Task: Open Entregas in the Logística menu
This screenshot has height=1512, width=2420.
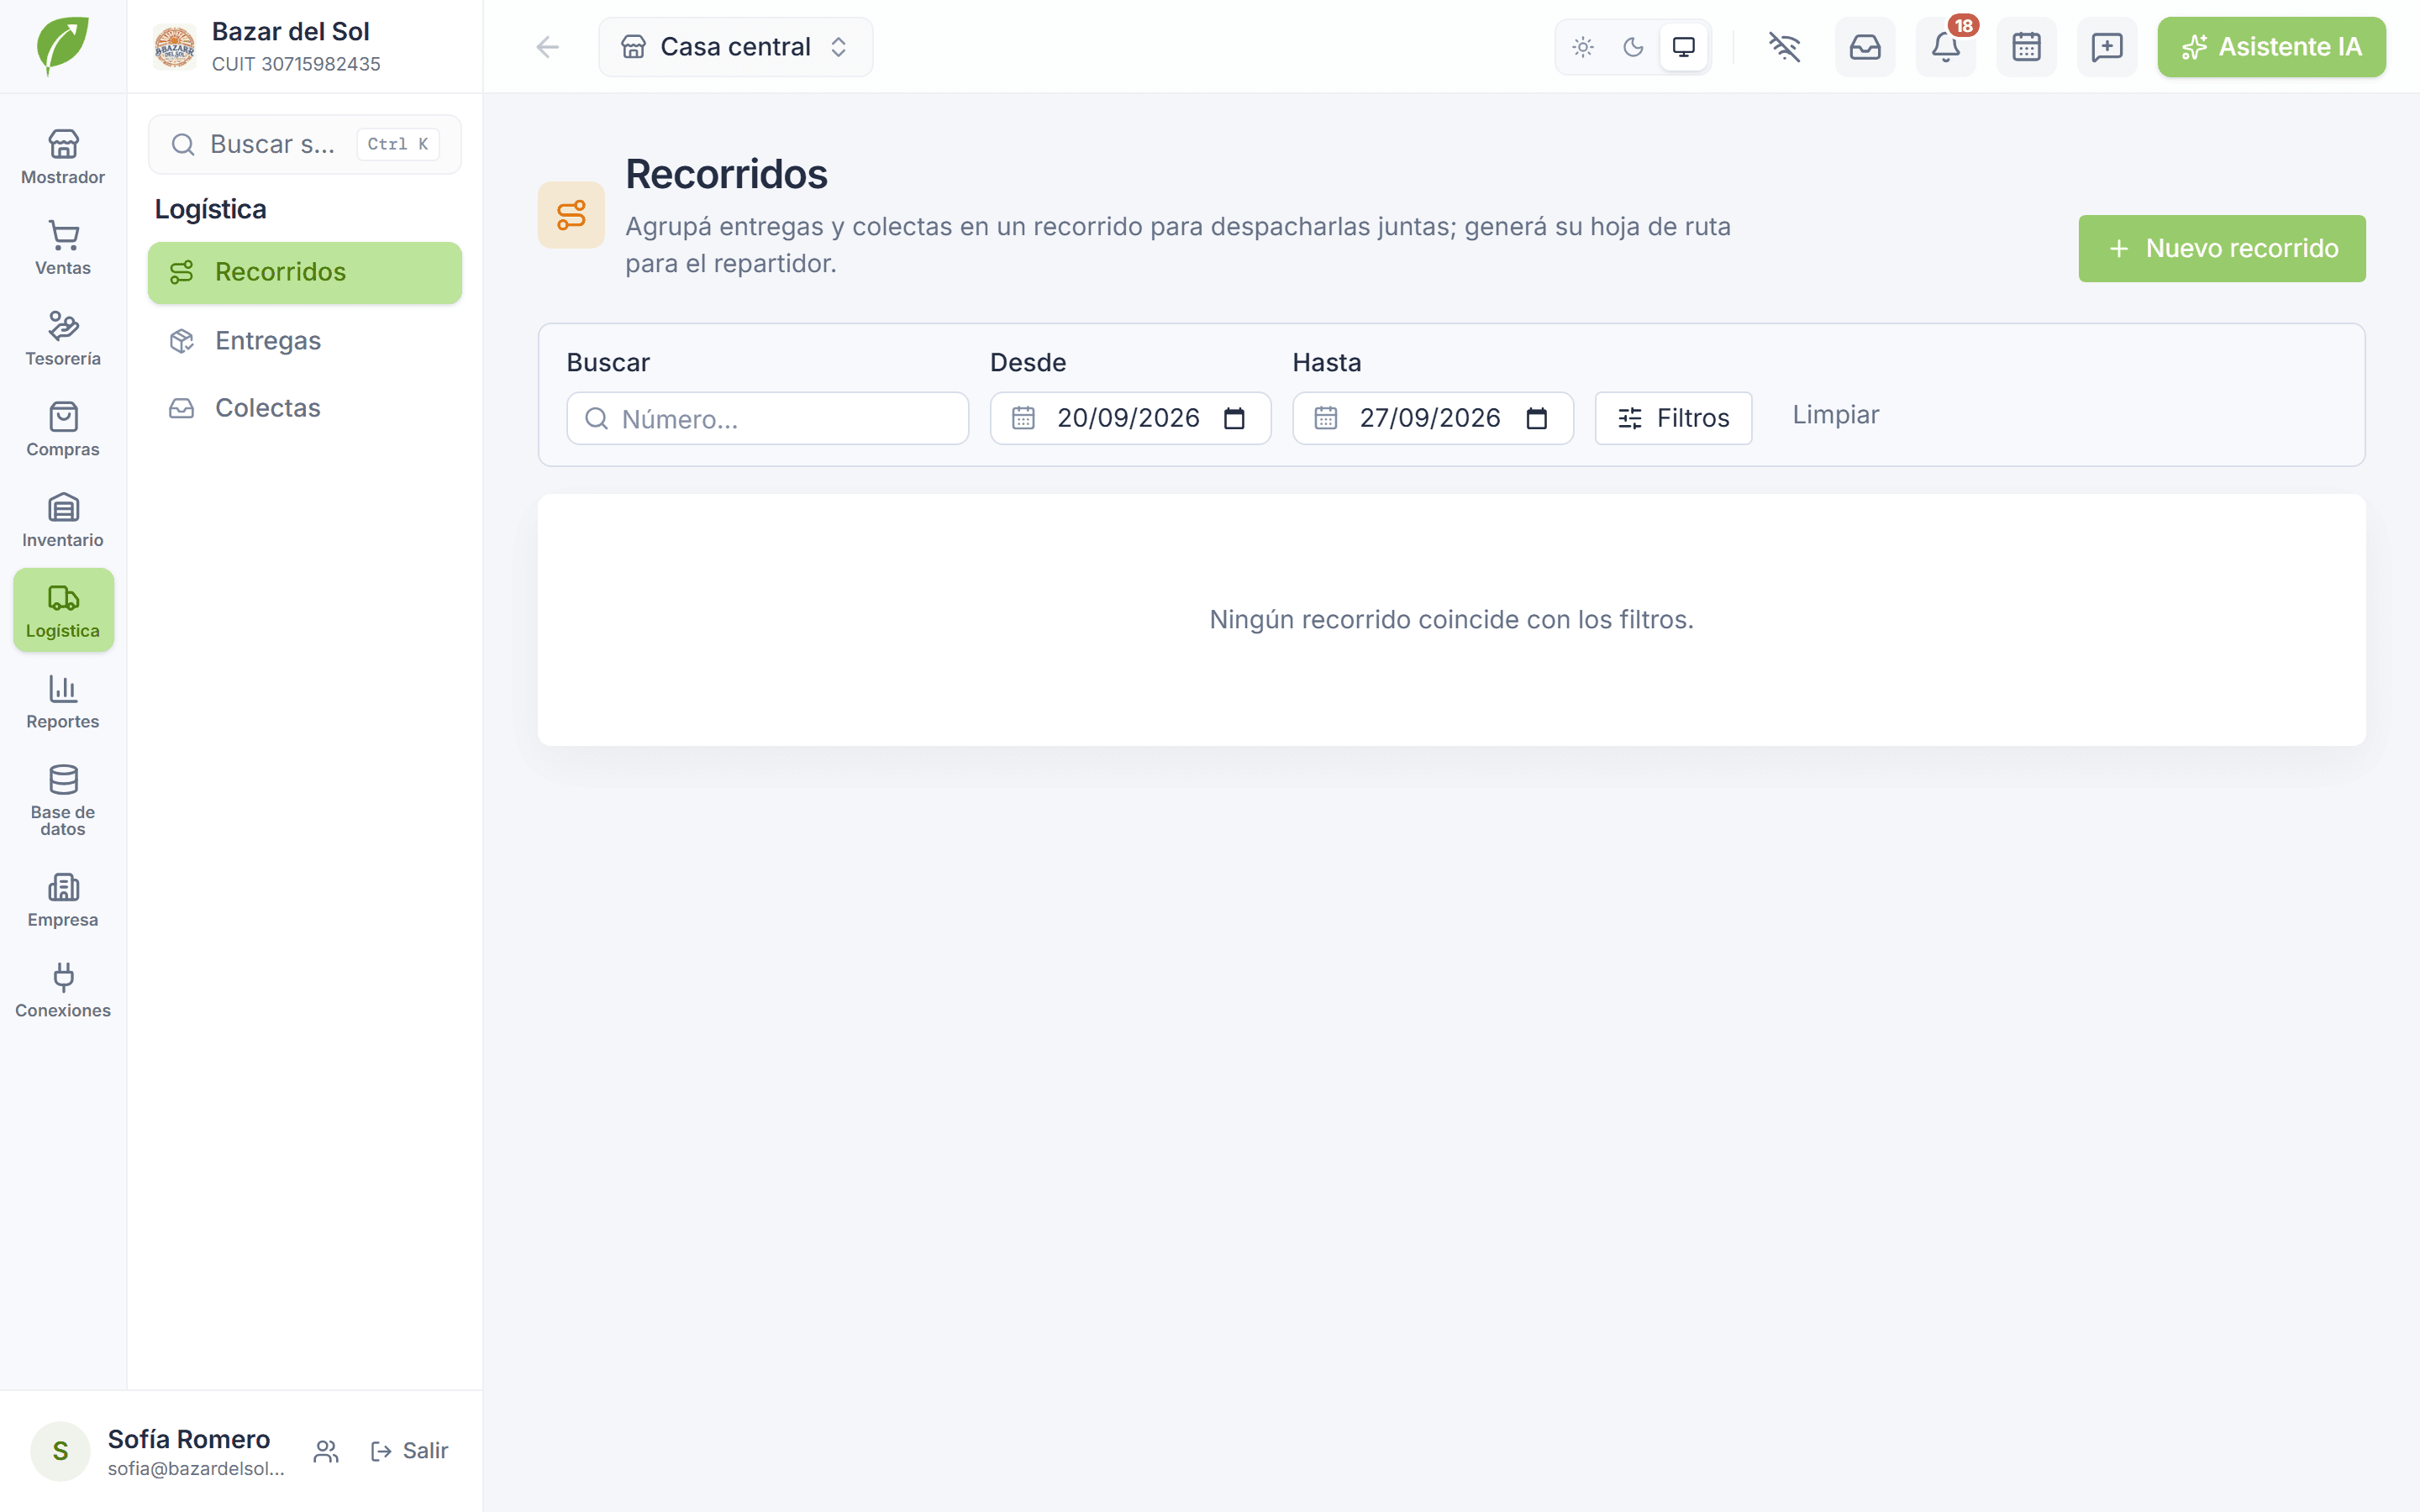Action: pyautogui.click(x=305, y=341)
